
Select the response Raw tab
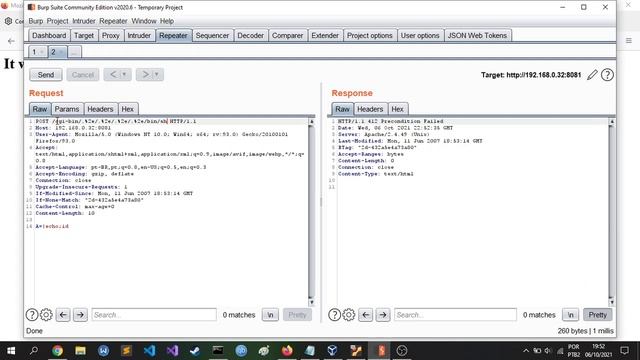[x=342, y=109]
